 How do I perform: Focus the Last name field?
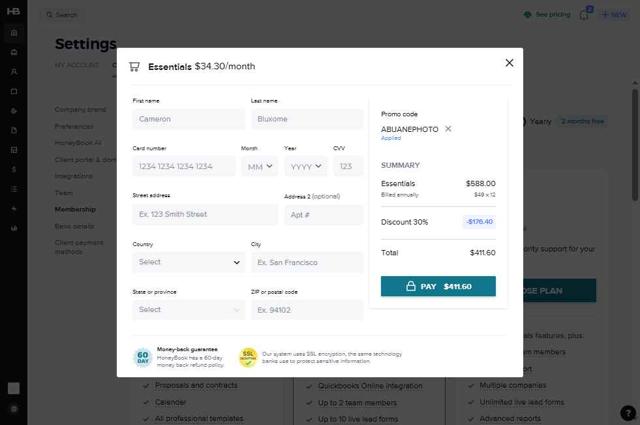(307, 119)
